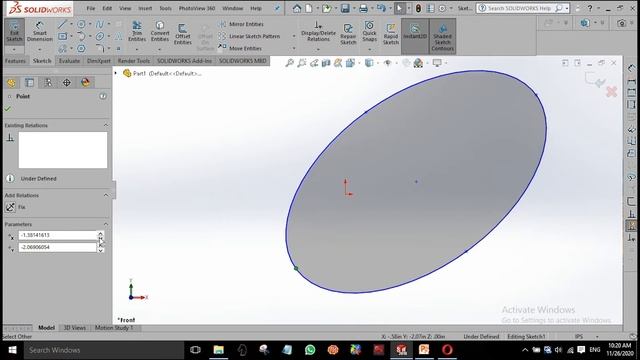The height and width of the screenshot is (360, 640).
Task: Select the Ellipse sketch tool
Action: click(100, 37)
